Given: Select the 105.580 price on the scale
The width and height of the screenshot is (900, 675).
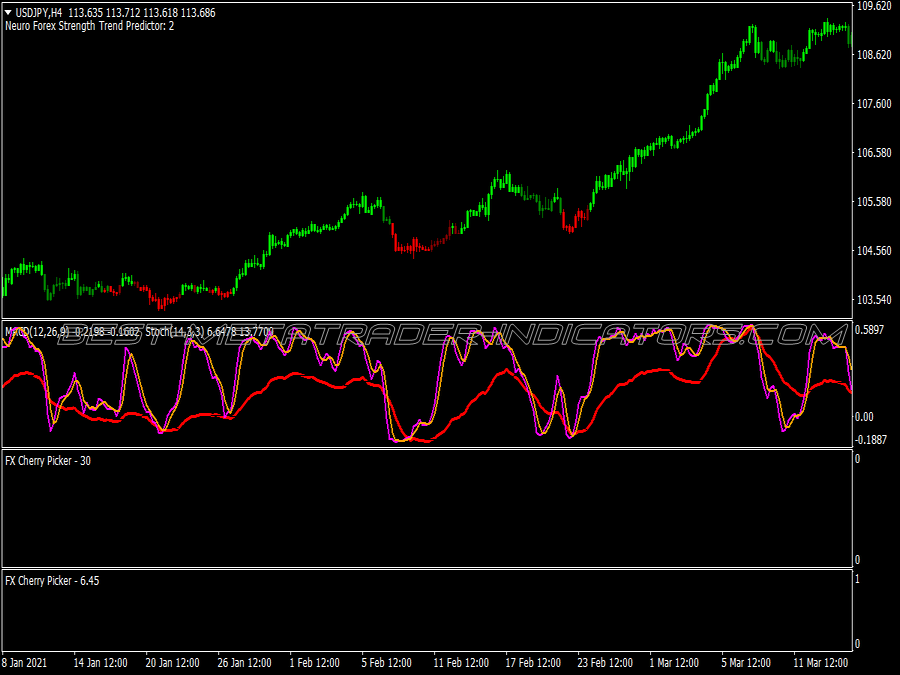Looking at the screenshot, I should pos(874,201).
